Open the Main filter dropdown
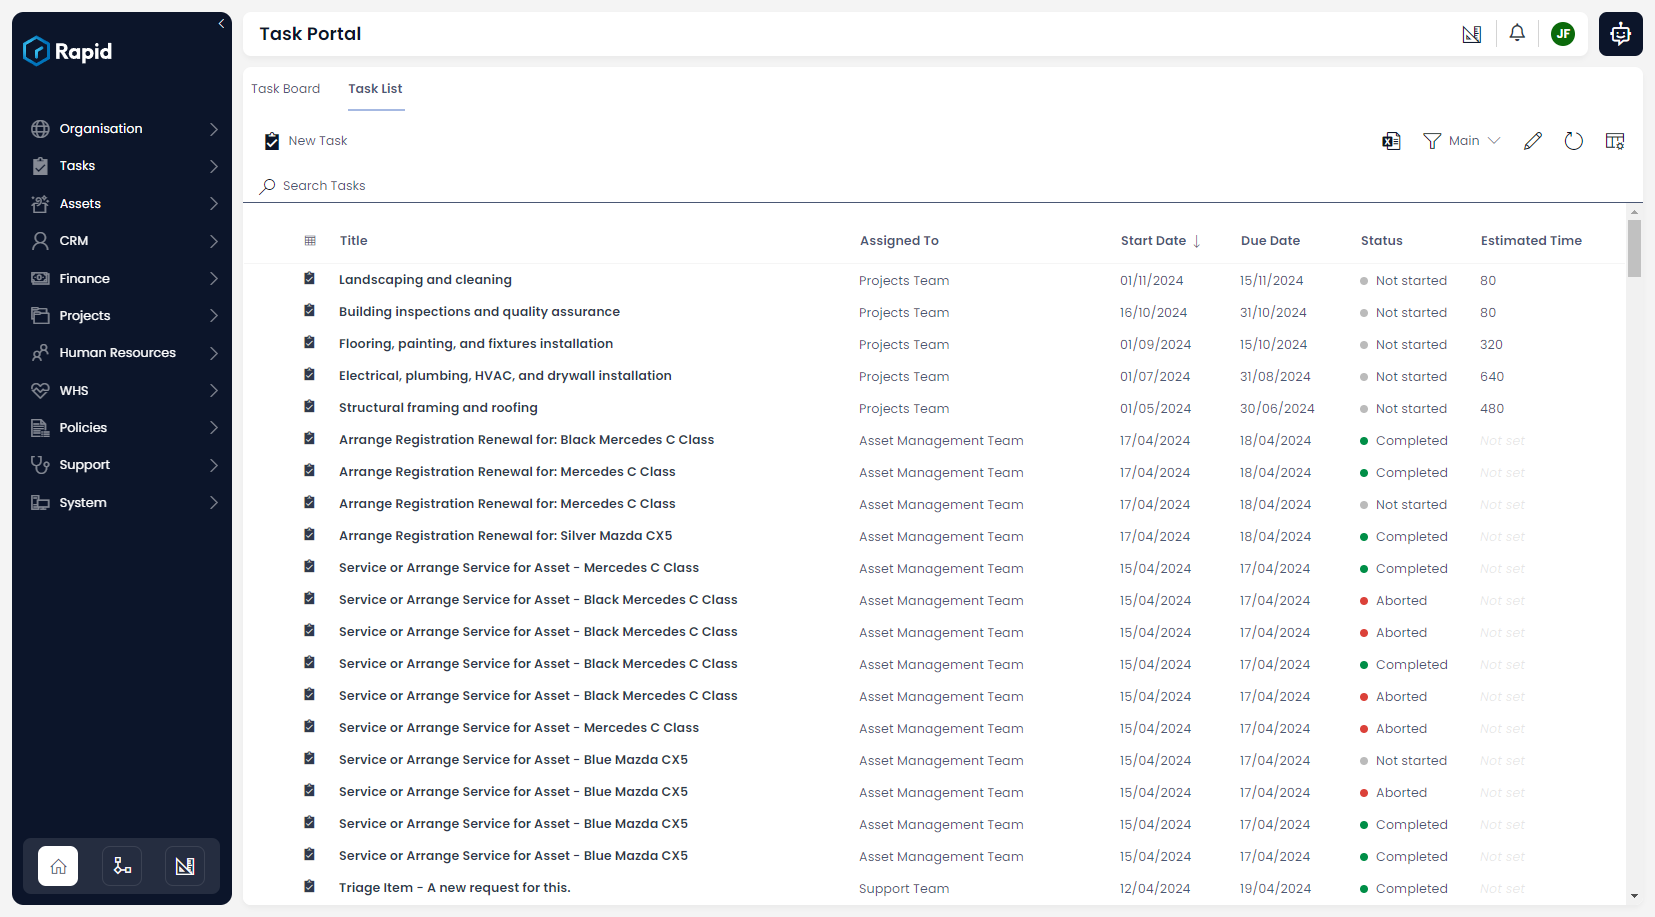 pos(1462,141)
